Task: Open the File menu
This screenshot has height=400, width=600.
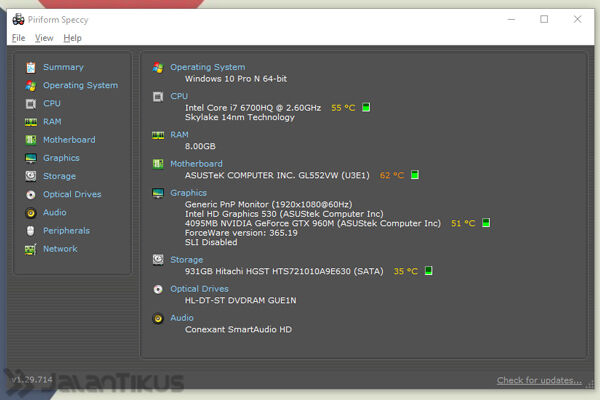Action: click(18, 38)
